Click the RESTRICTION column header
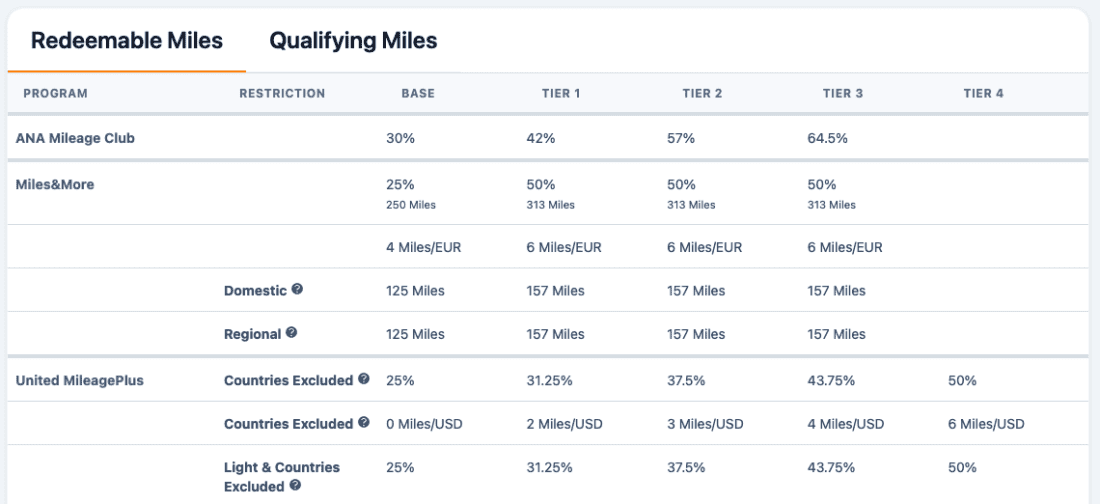This screenshot has height=504, width=1100. click(x=282, y=93)
